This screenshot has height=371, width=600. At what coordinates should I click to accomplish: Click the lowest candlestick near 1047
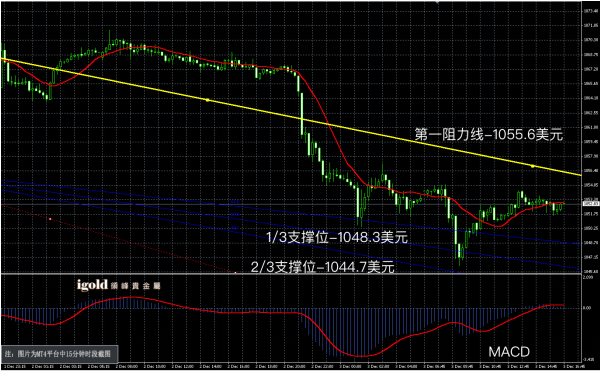[x=460, y=252]
